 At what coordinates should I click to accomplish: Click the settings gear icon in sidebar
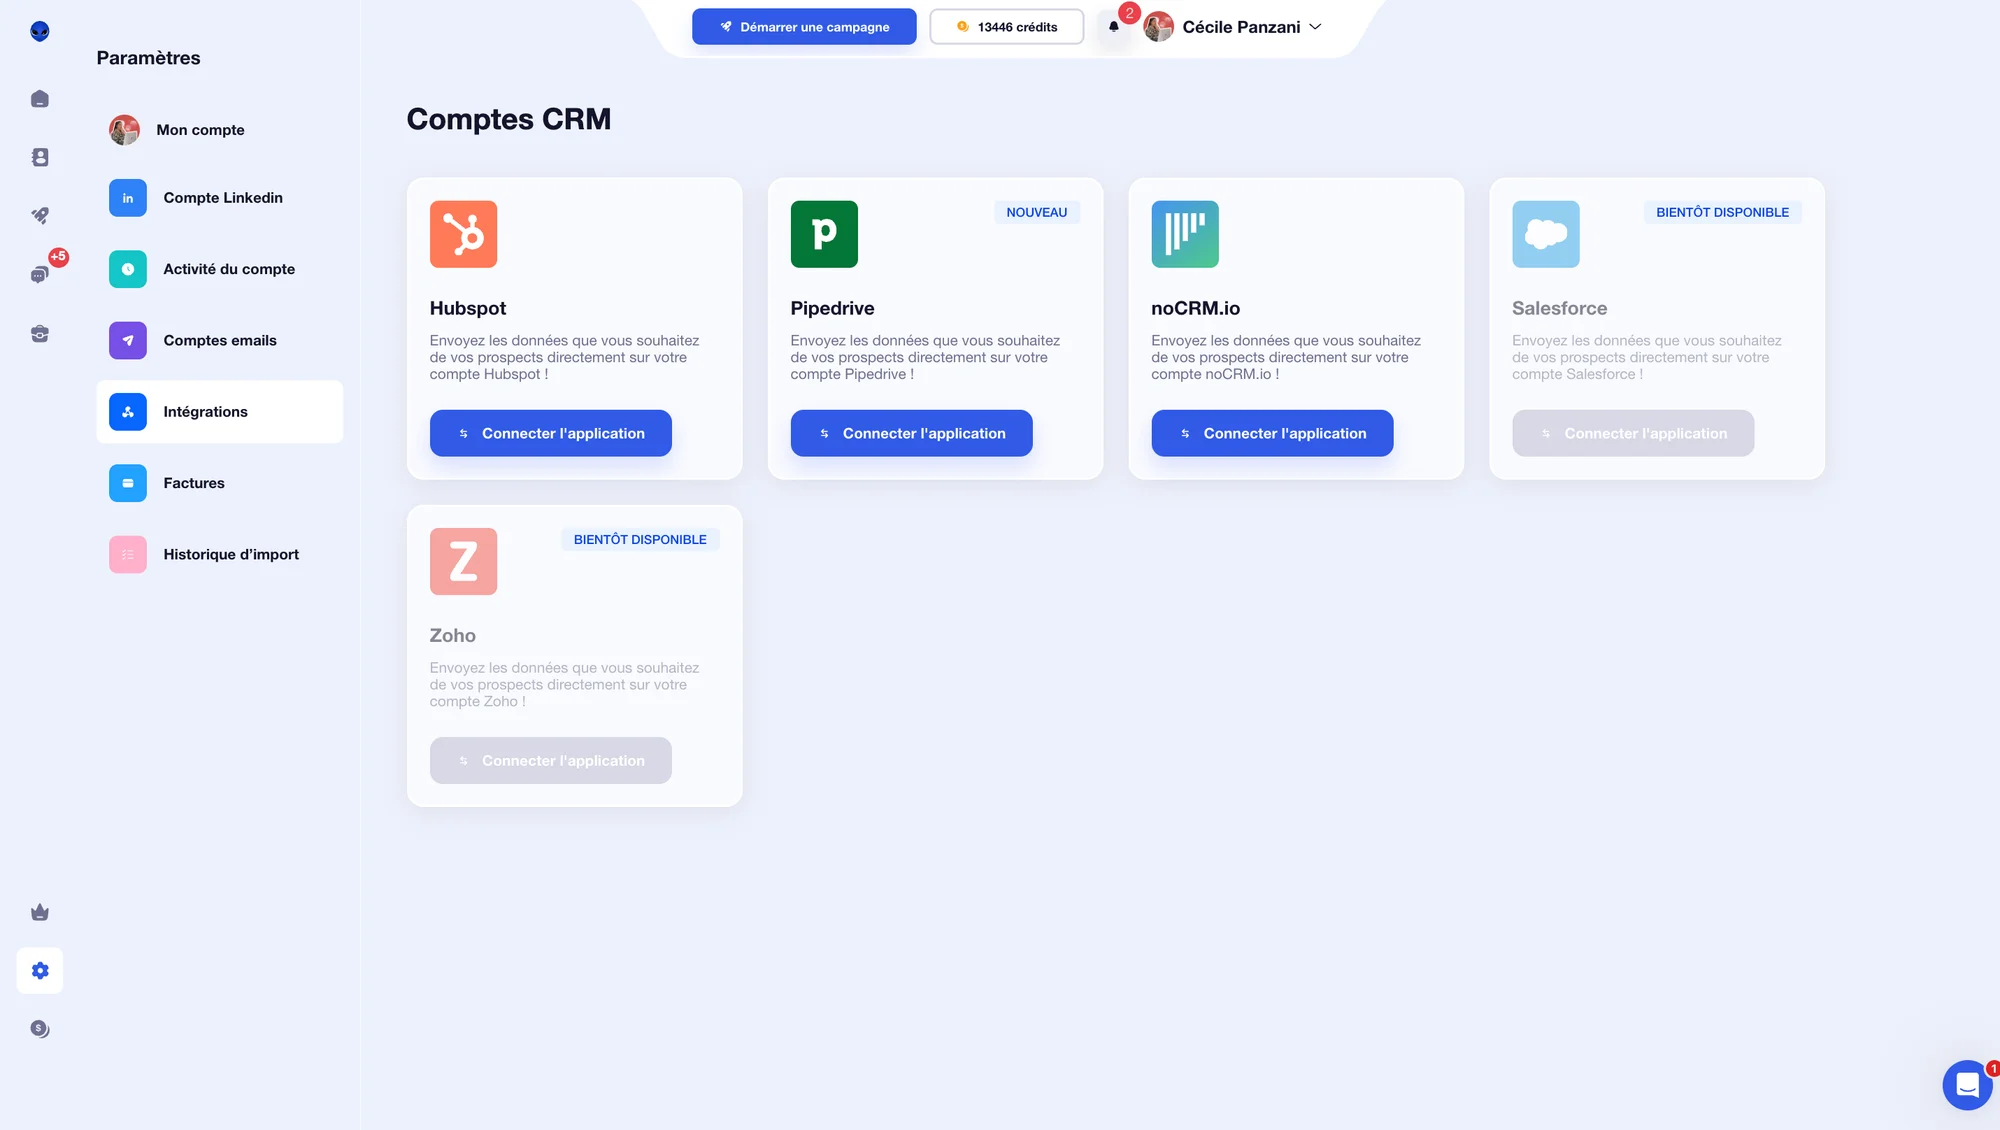click(39, 970)
